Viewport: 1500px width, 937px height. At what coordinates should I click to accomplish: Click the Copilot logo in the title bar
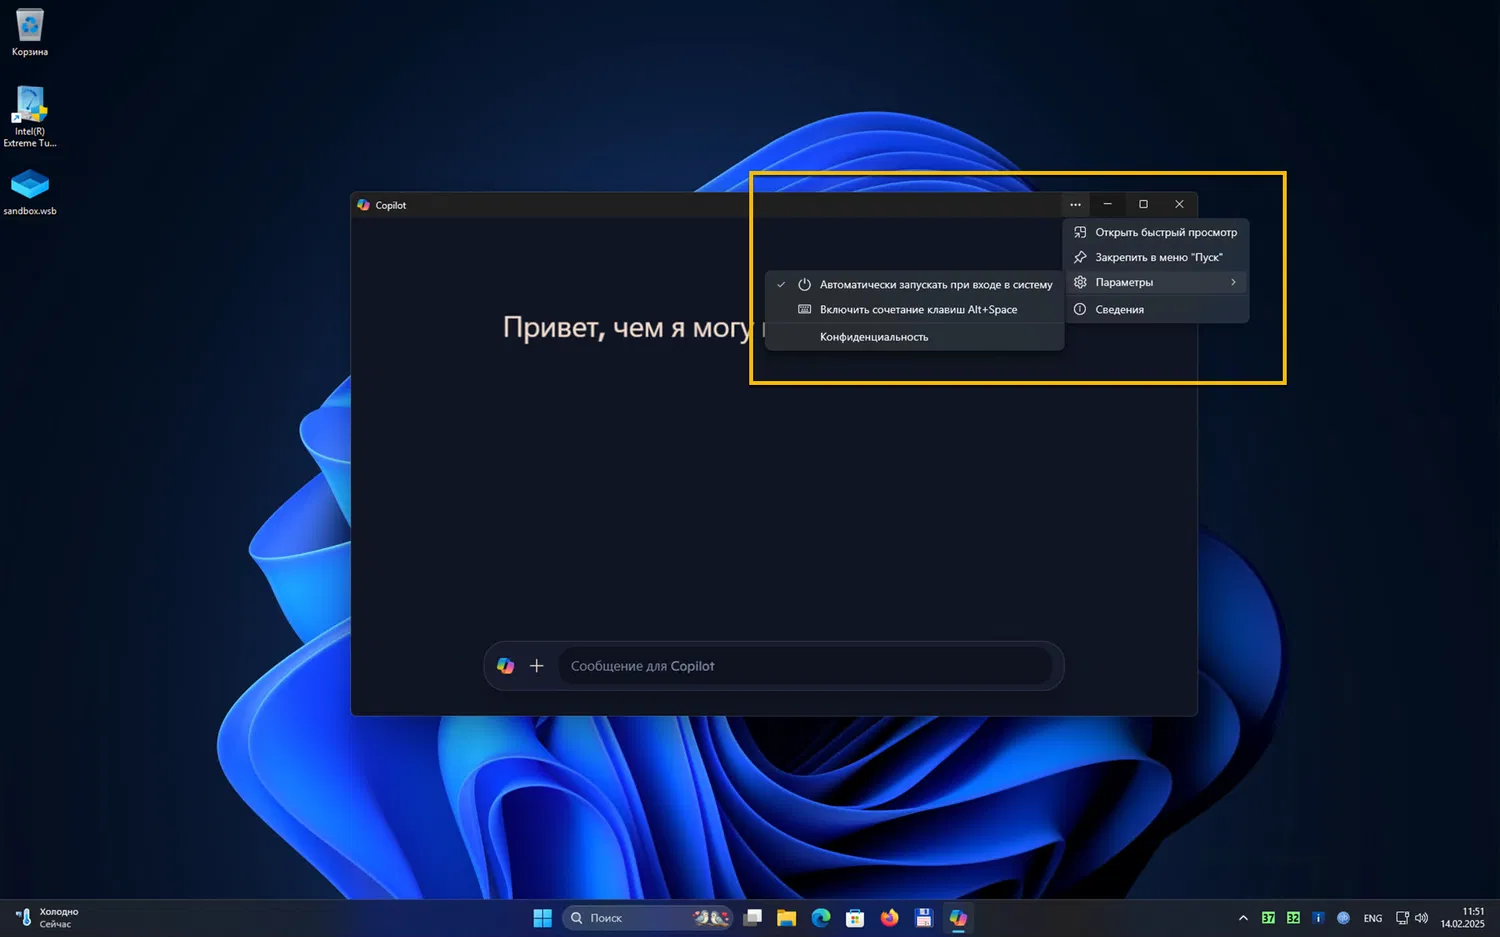coord(363,205)
